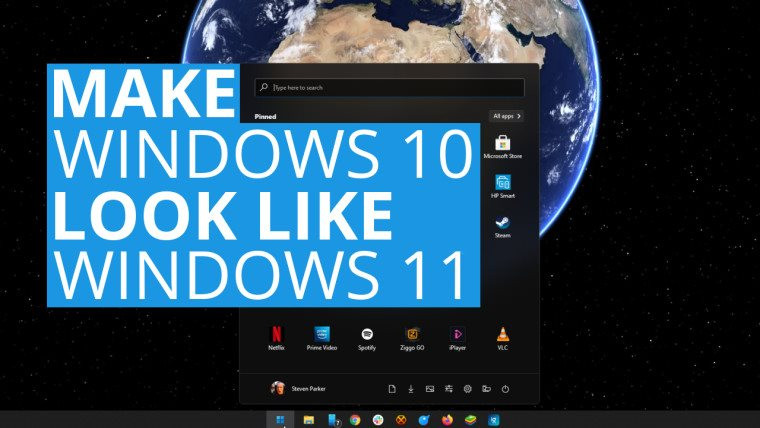
Task: Click the Type here to search field
Action: (x=389, y=88)
